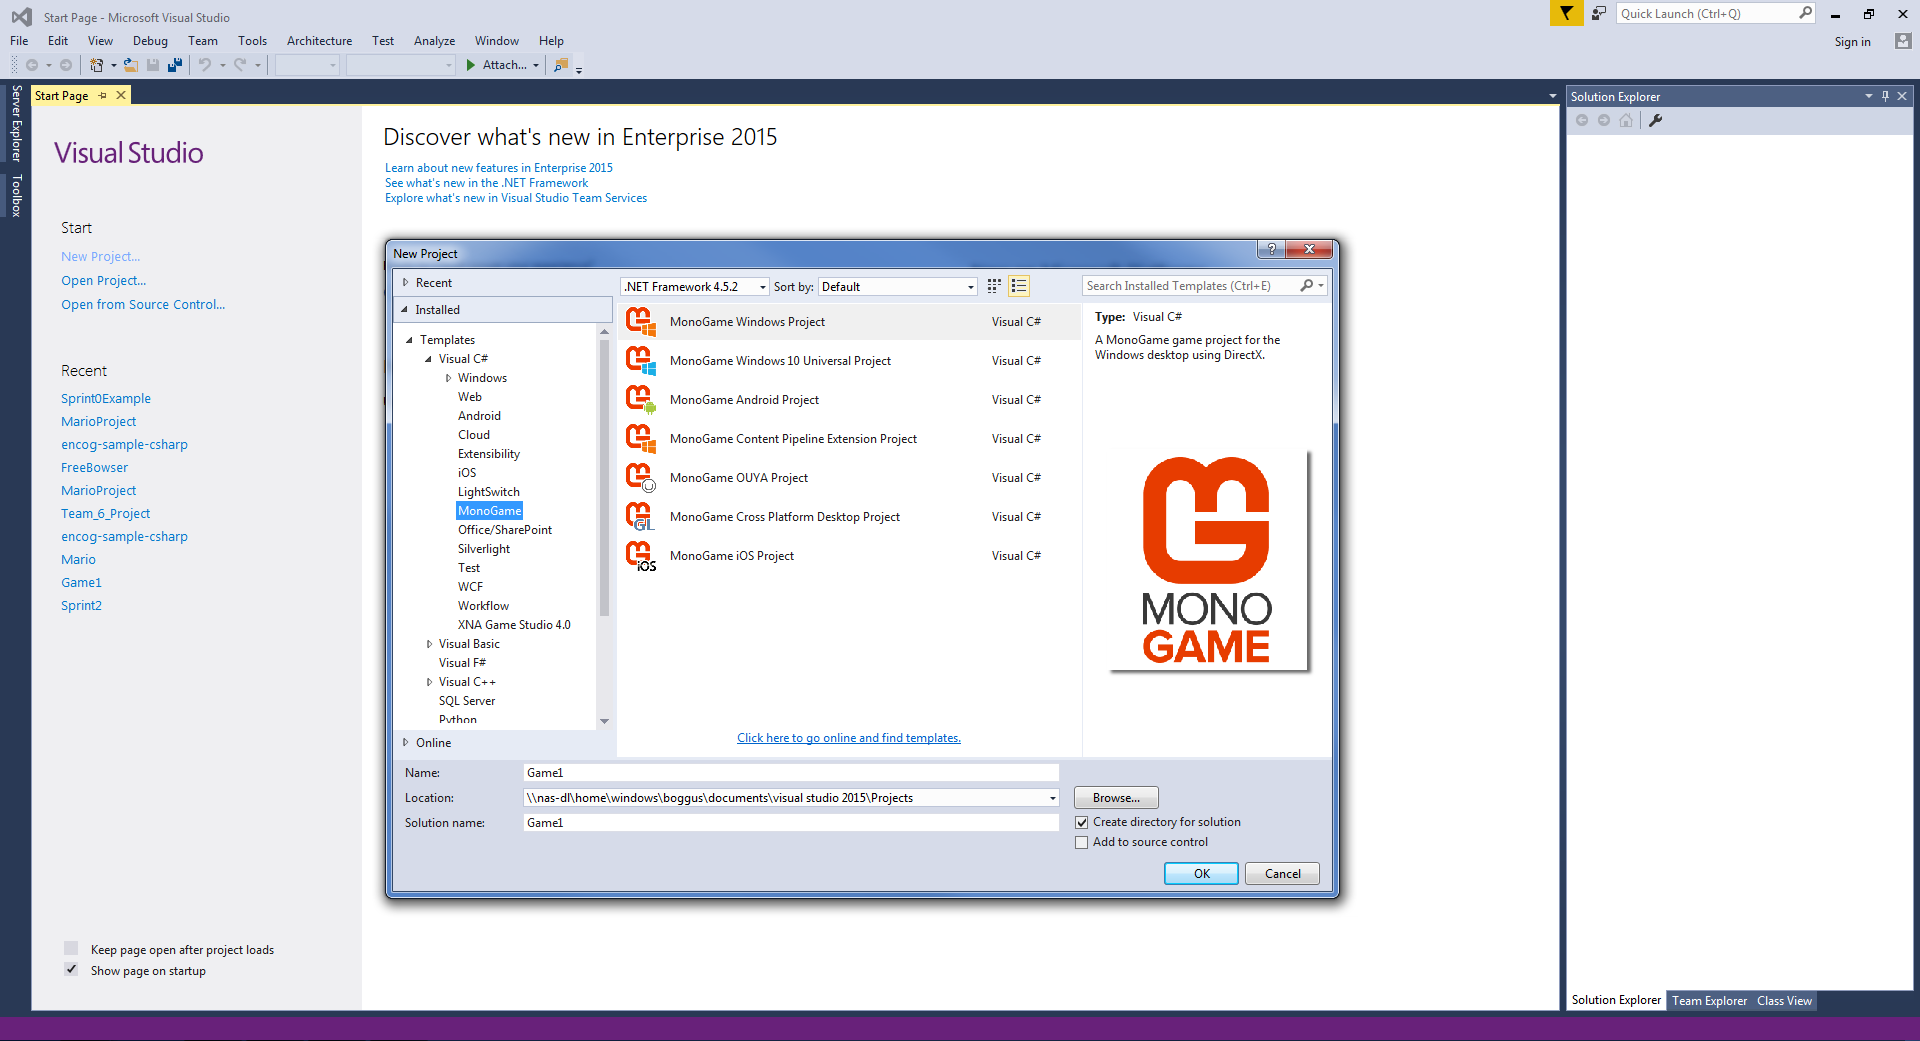Viewport: 1920px width, 1041px height.
Task: Click the notifications flag icon
Action: (x=1566, y=13)
